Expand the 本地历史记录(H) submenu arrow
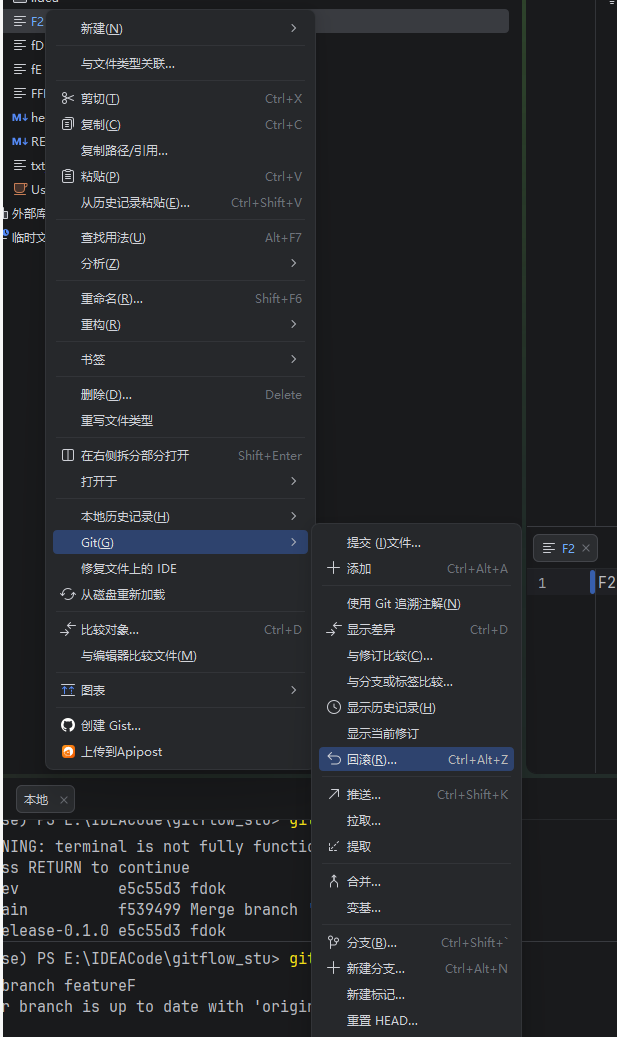The image size is (617, 1037). tap(294, 516)
